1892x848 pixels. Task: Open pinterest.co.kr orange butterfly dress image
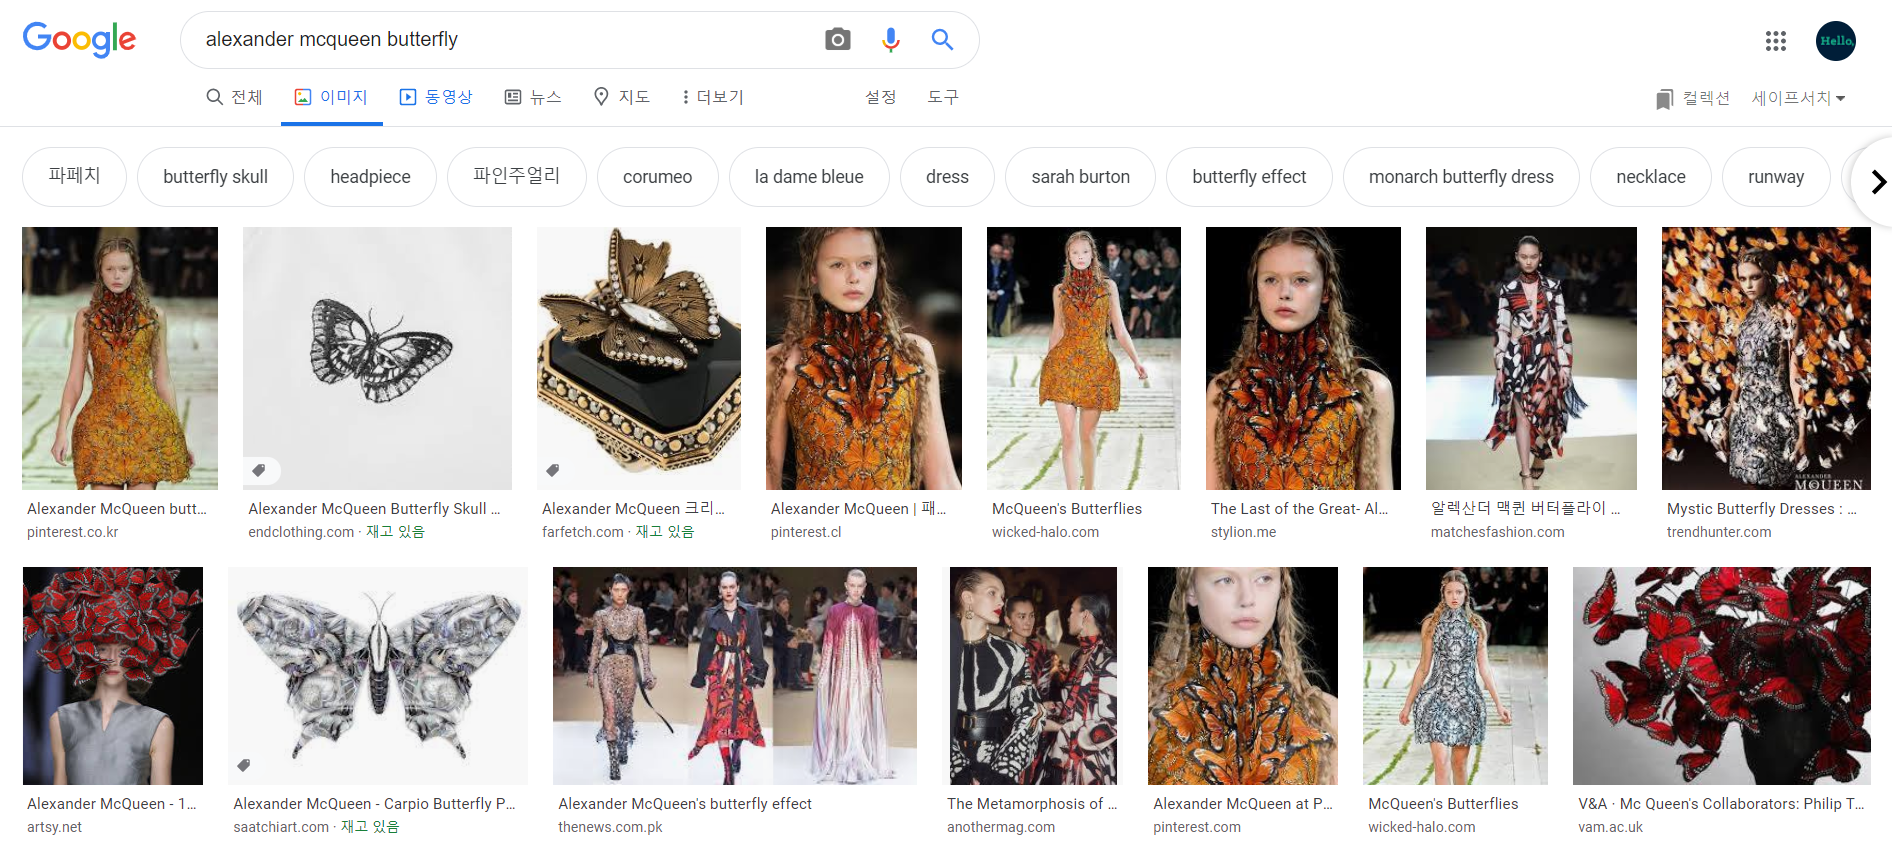point(120,358)
